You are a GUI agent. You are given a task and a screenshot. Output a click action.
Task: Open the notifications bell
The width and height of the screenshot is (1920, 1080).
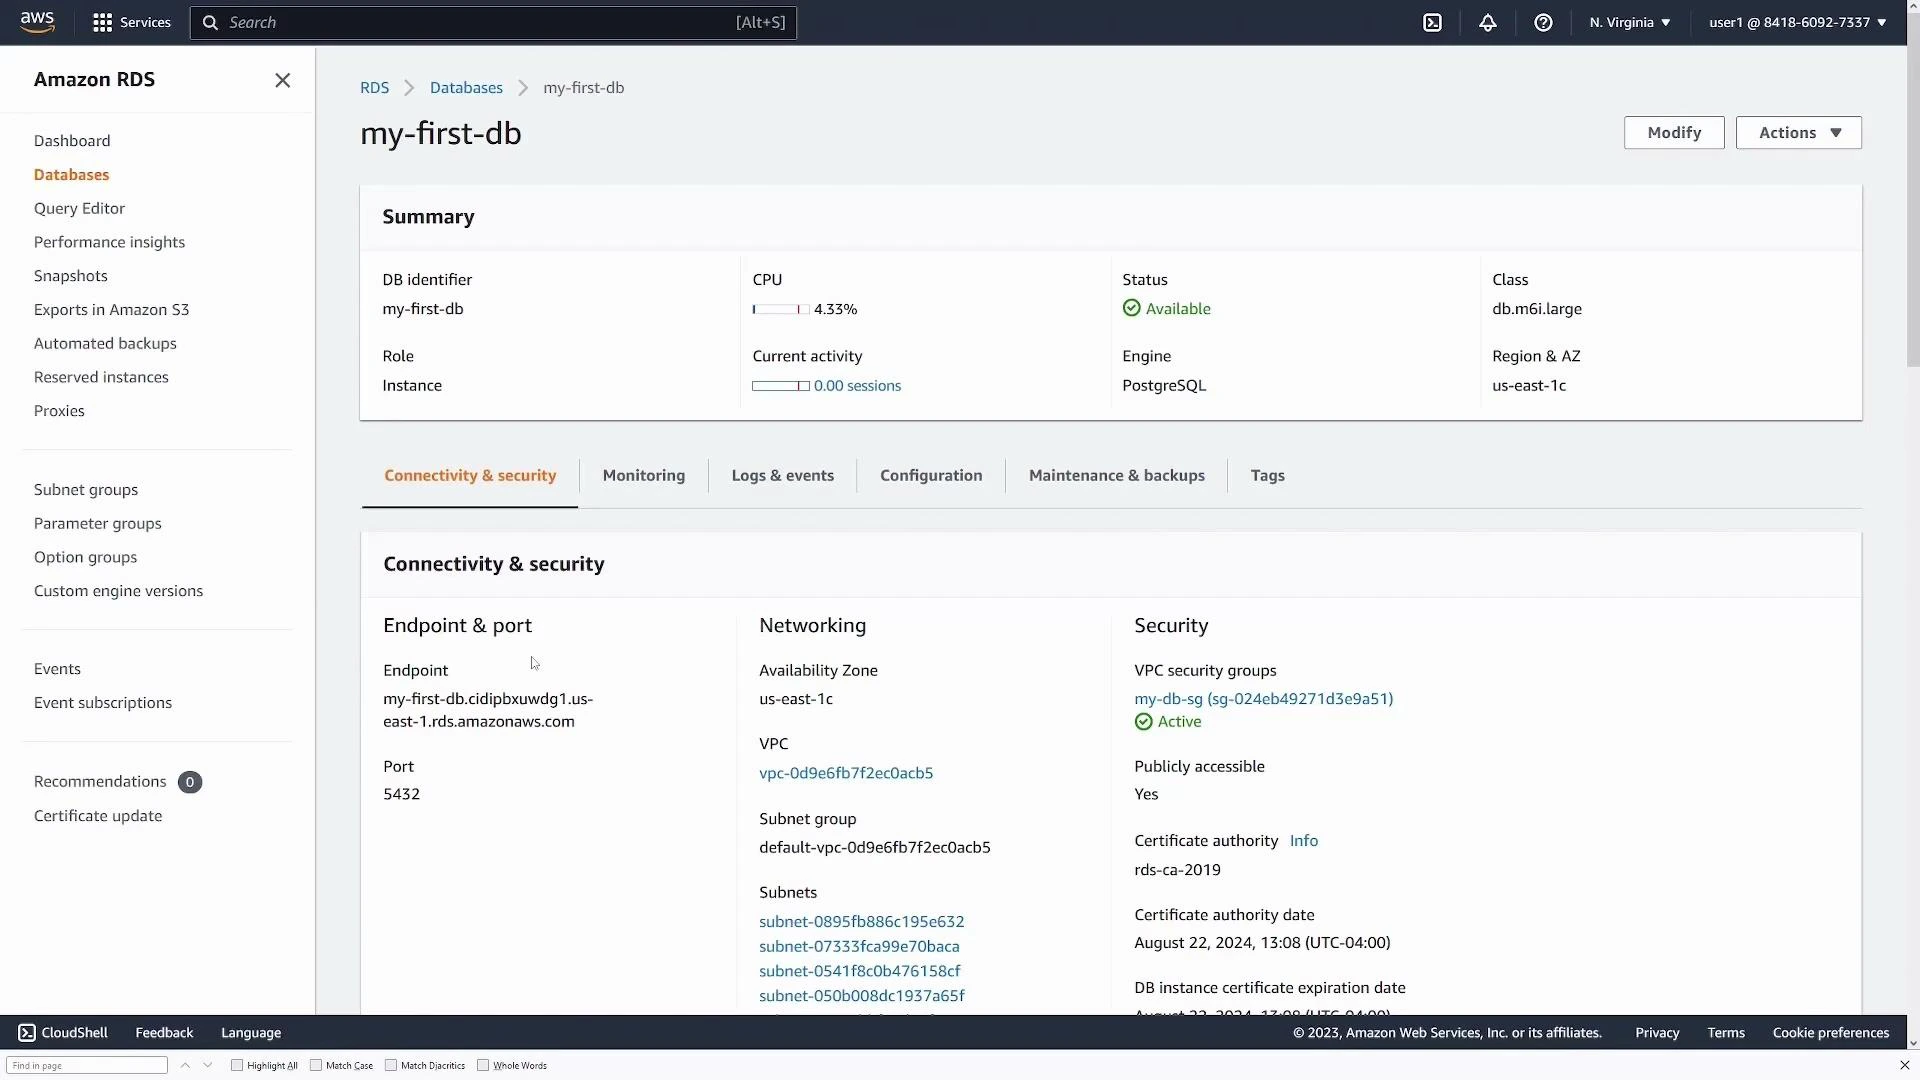[1488, 22]
